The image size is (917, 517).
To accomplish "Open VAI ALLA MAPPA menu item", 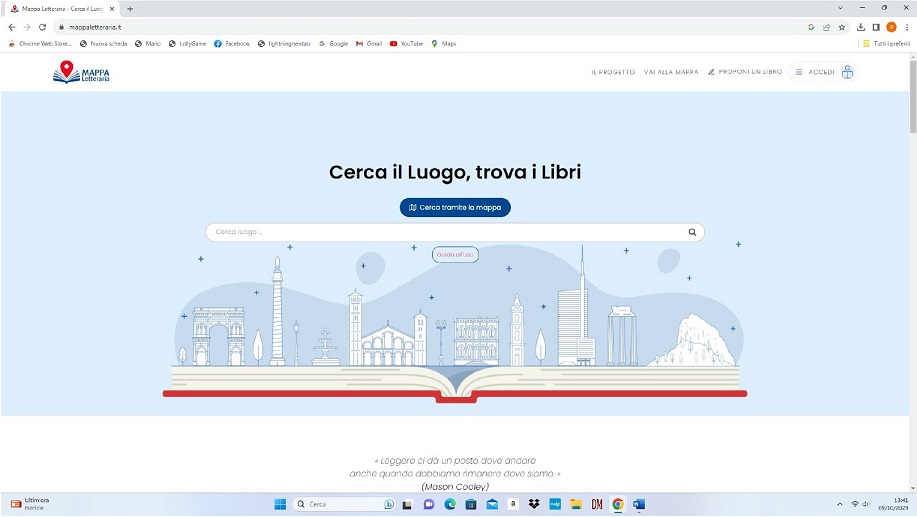I will (x=671, y=72).
